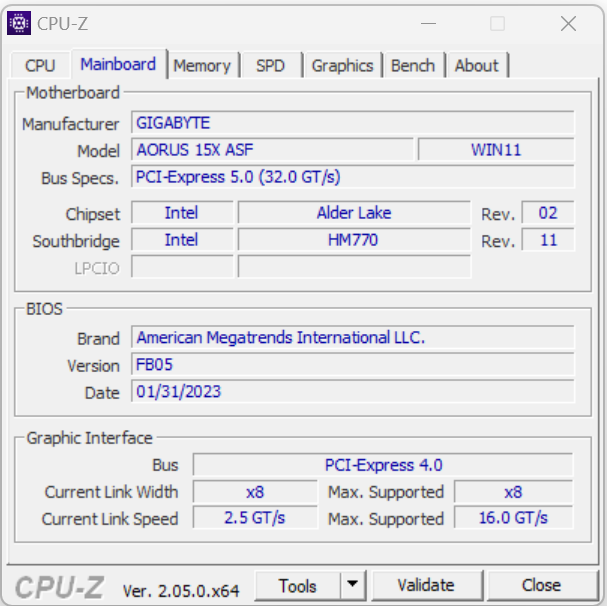
Task: Click Max. Supported width x8 value
Action: pyautogui.click(x=513, y=492)
